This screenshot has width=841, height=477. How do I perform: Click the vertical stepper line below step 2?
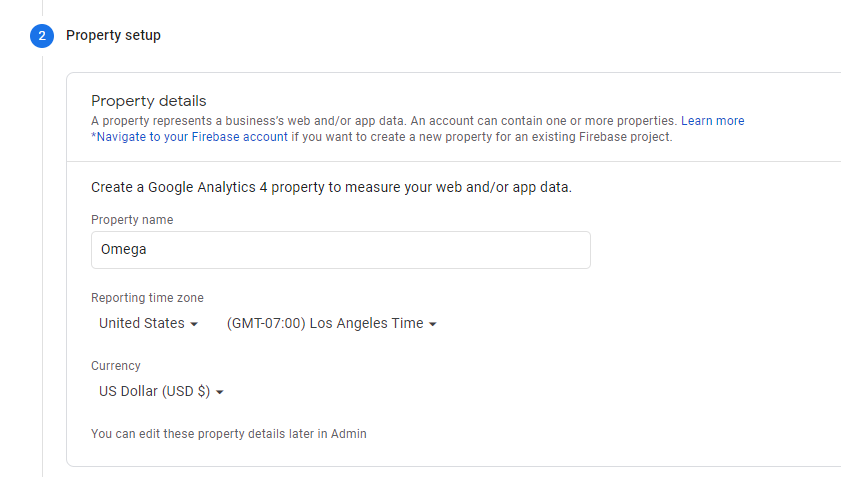pyautogui.click(x=42, y=266)
